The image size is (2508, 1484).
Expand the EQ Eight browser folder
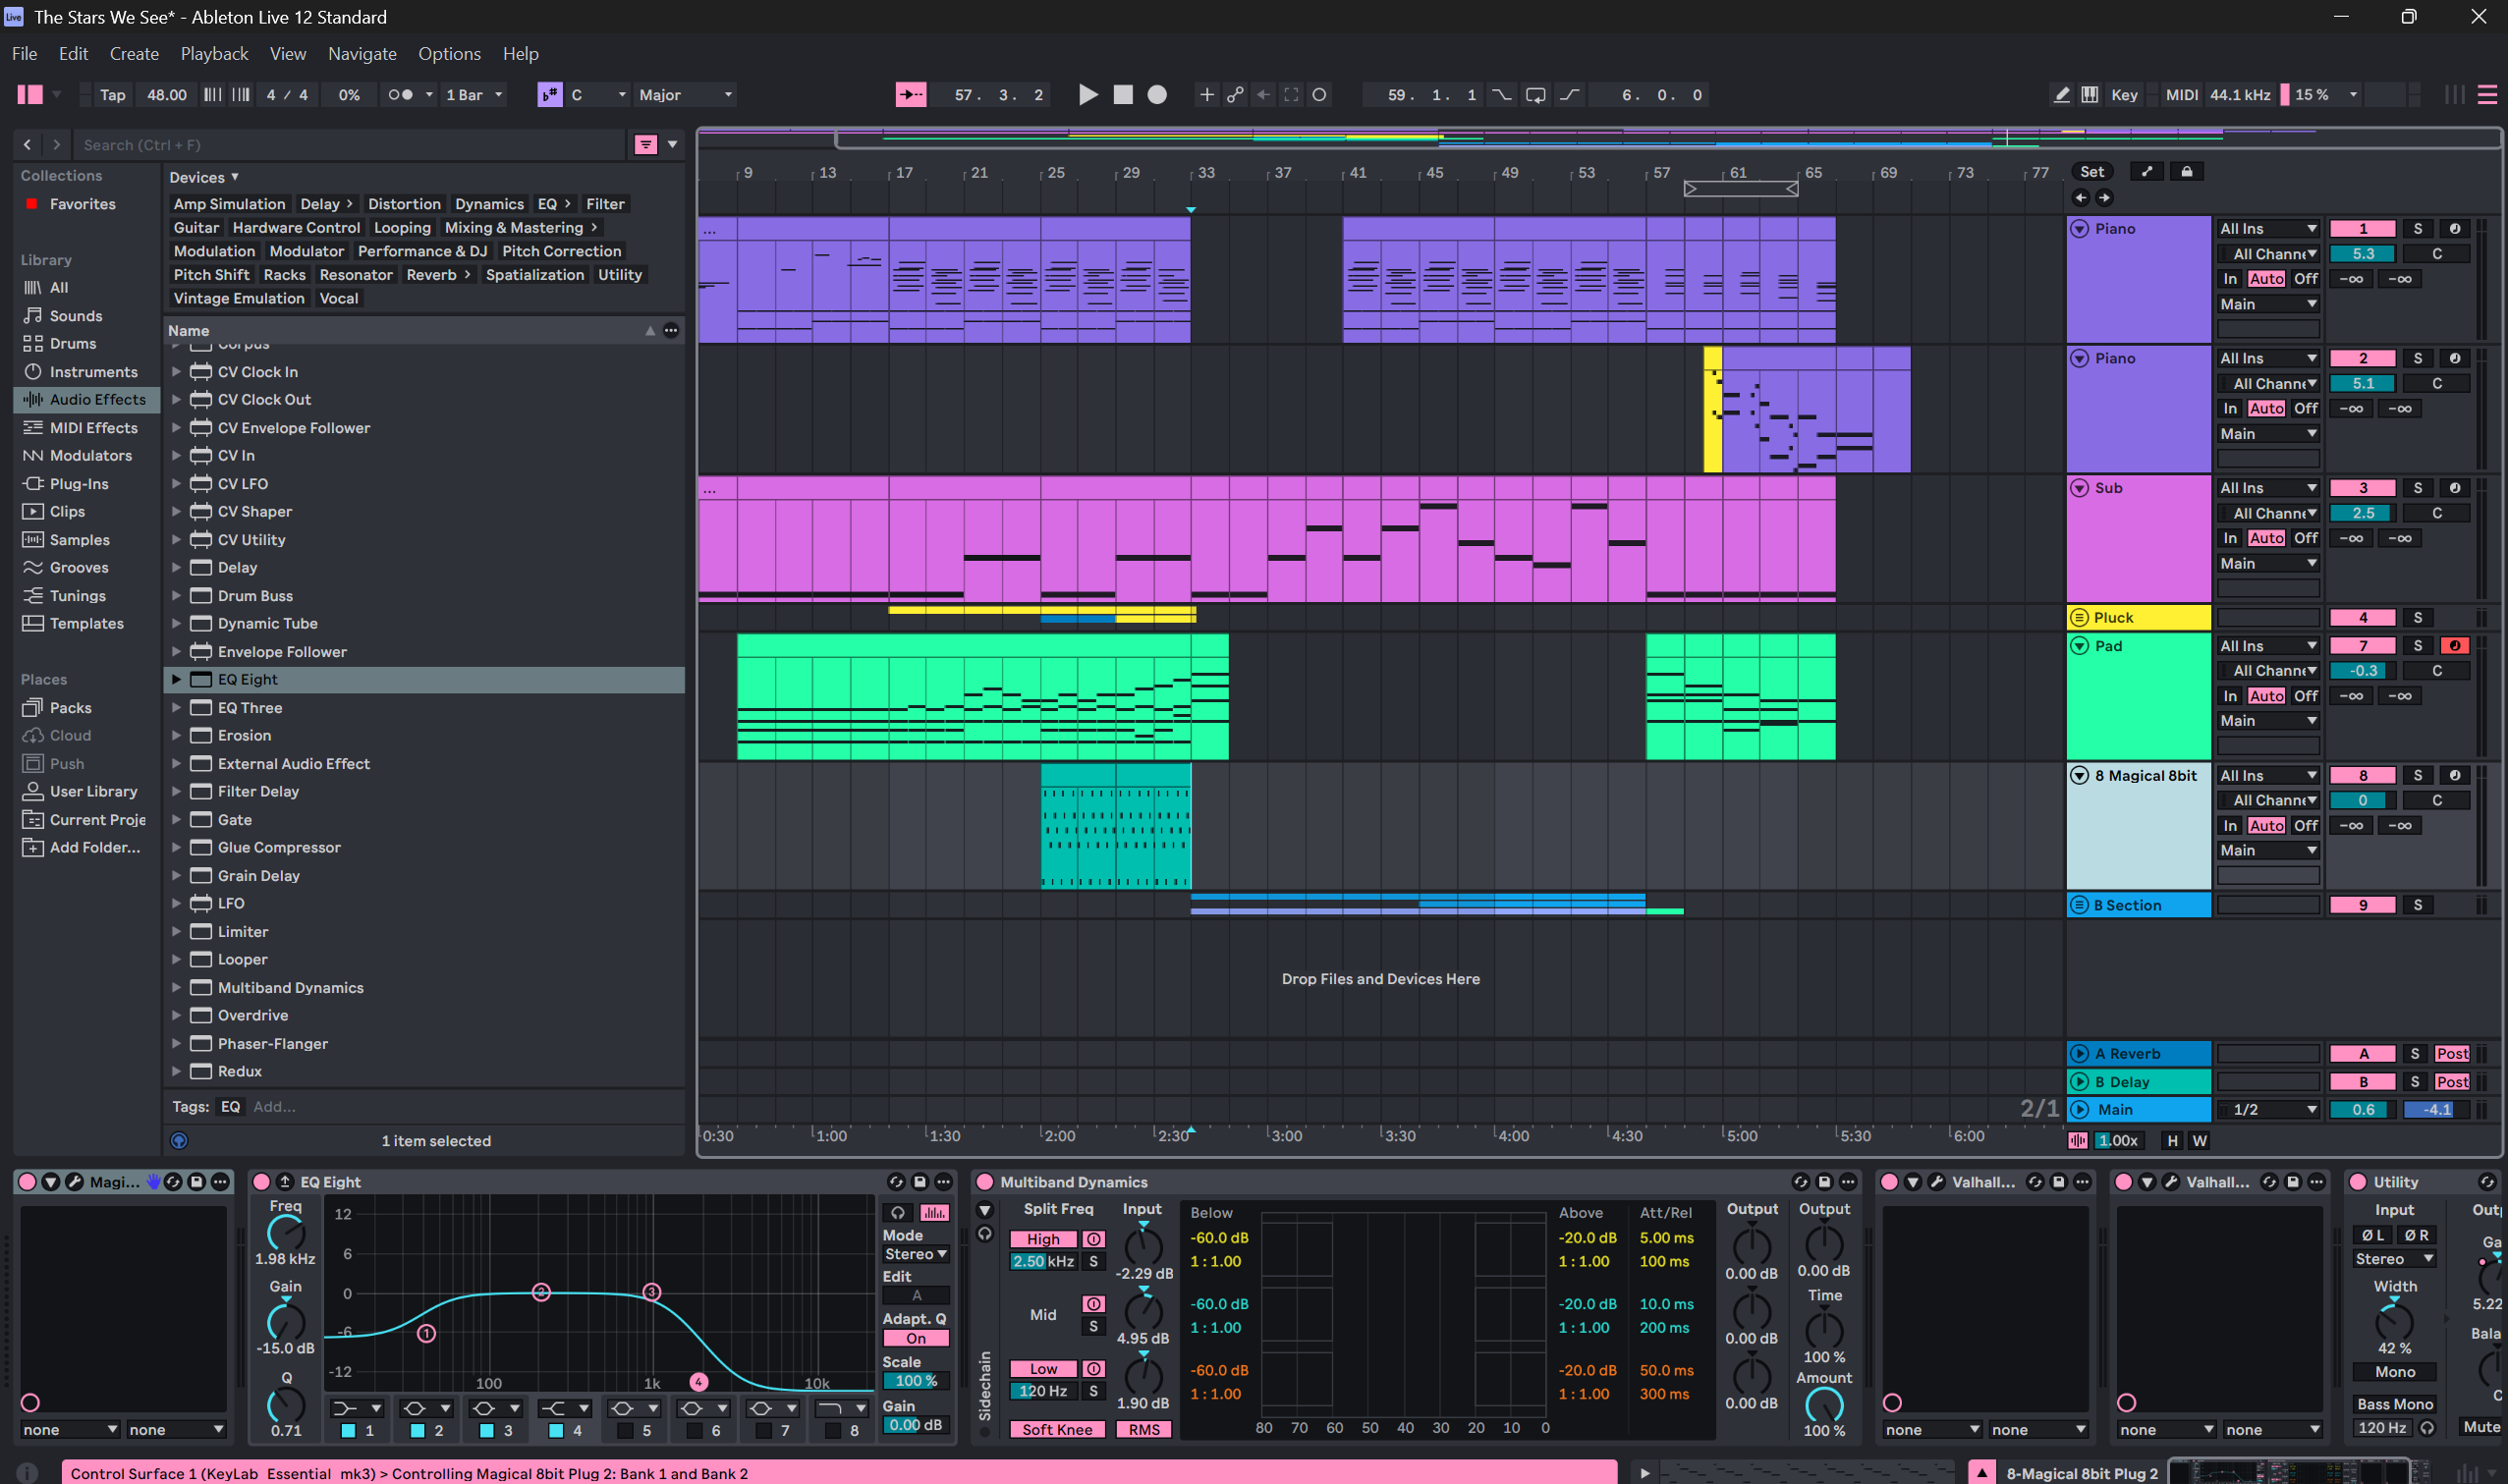[x=176, y=679]
